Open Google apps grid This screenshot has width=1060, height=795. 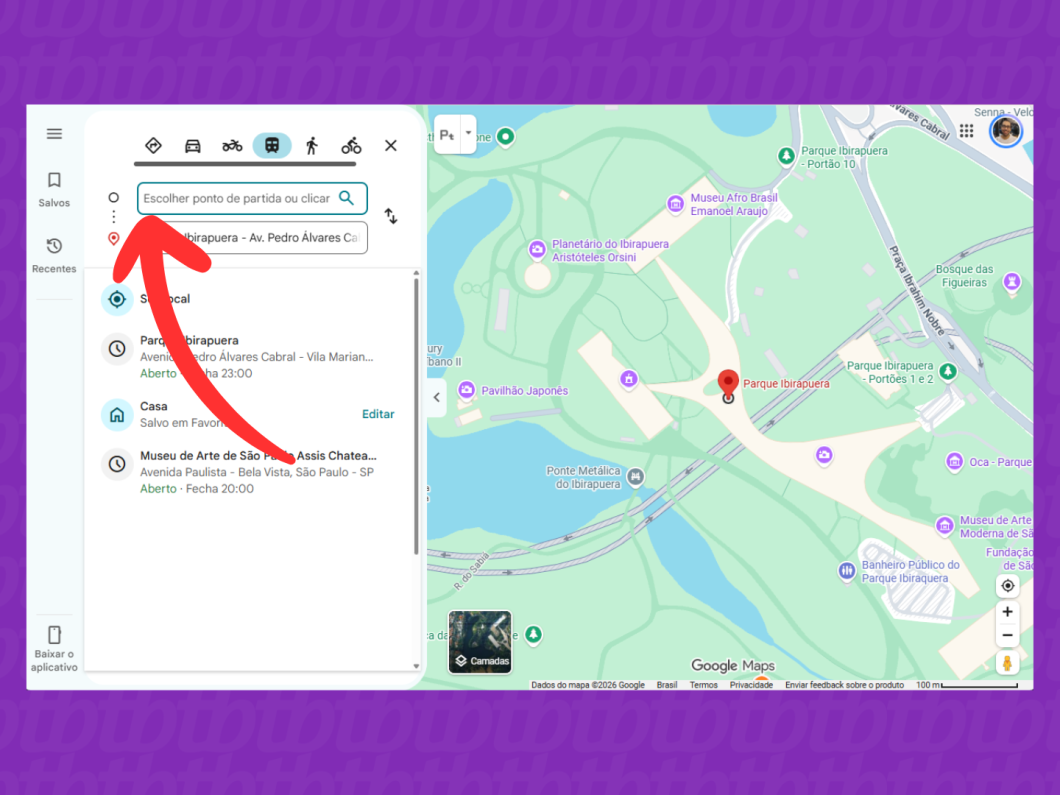point(967,131)
